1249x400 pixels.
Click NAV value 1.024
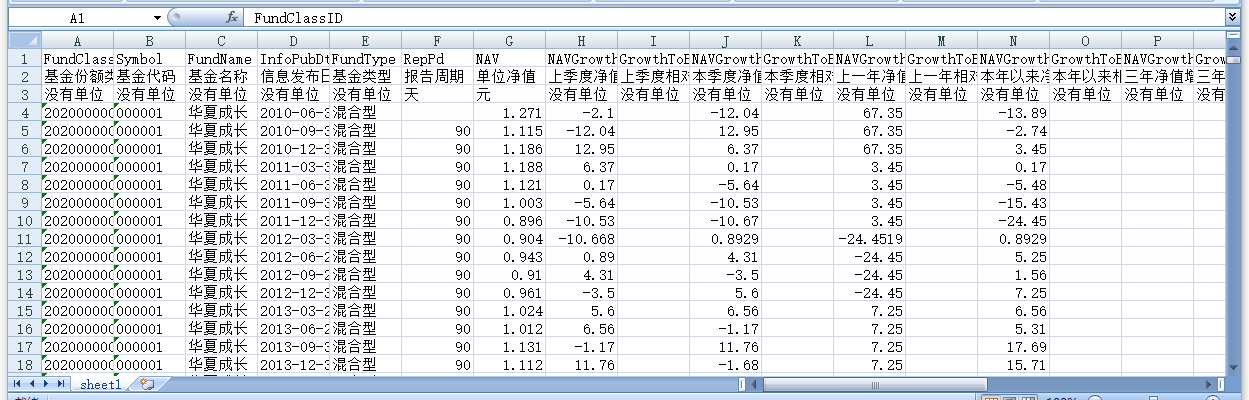(x=510, y=311)
